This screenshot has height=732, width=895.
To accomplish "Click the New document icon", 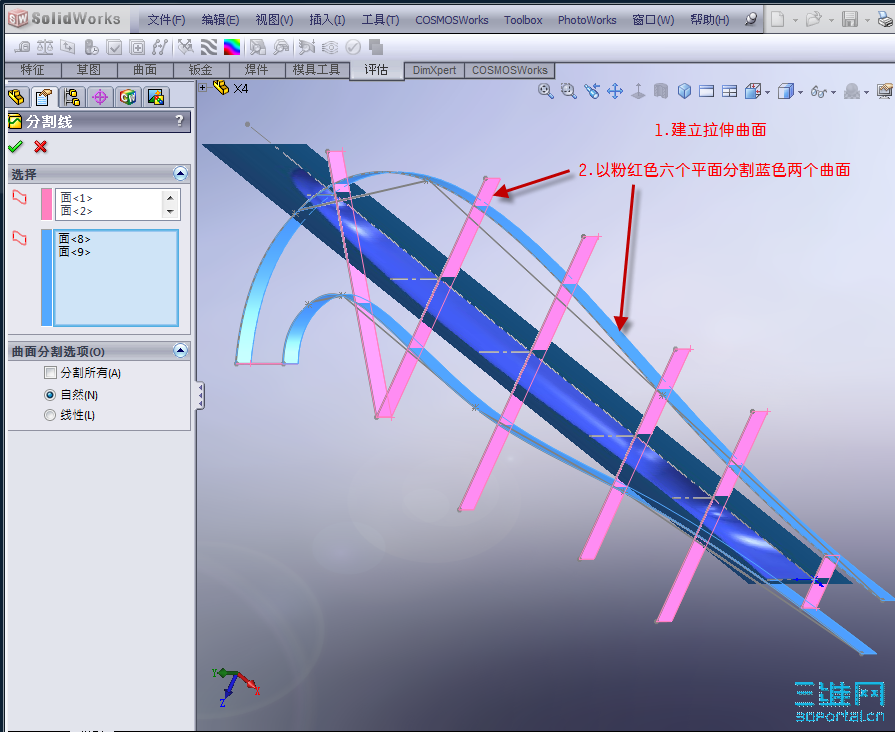I will pos(777,19).
